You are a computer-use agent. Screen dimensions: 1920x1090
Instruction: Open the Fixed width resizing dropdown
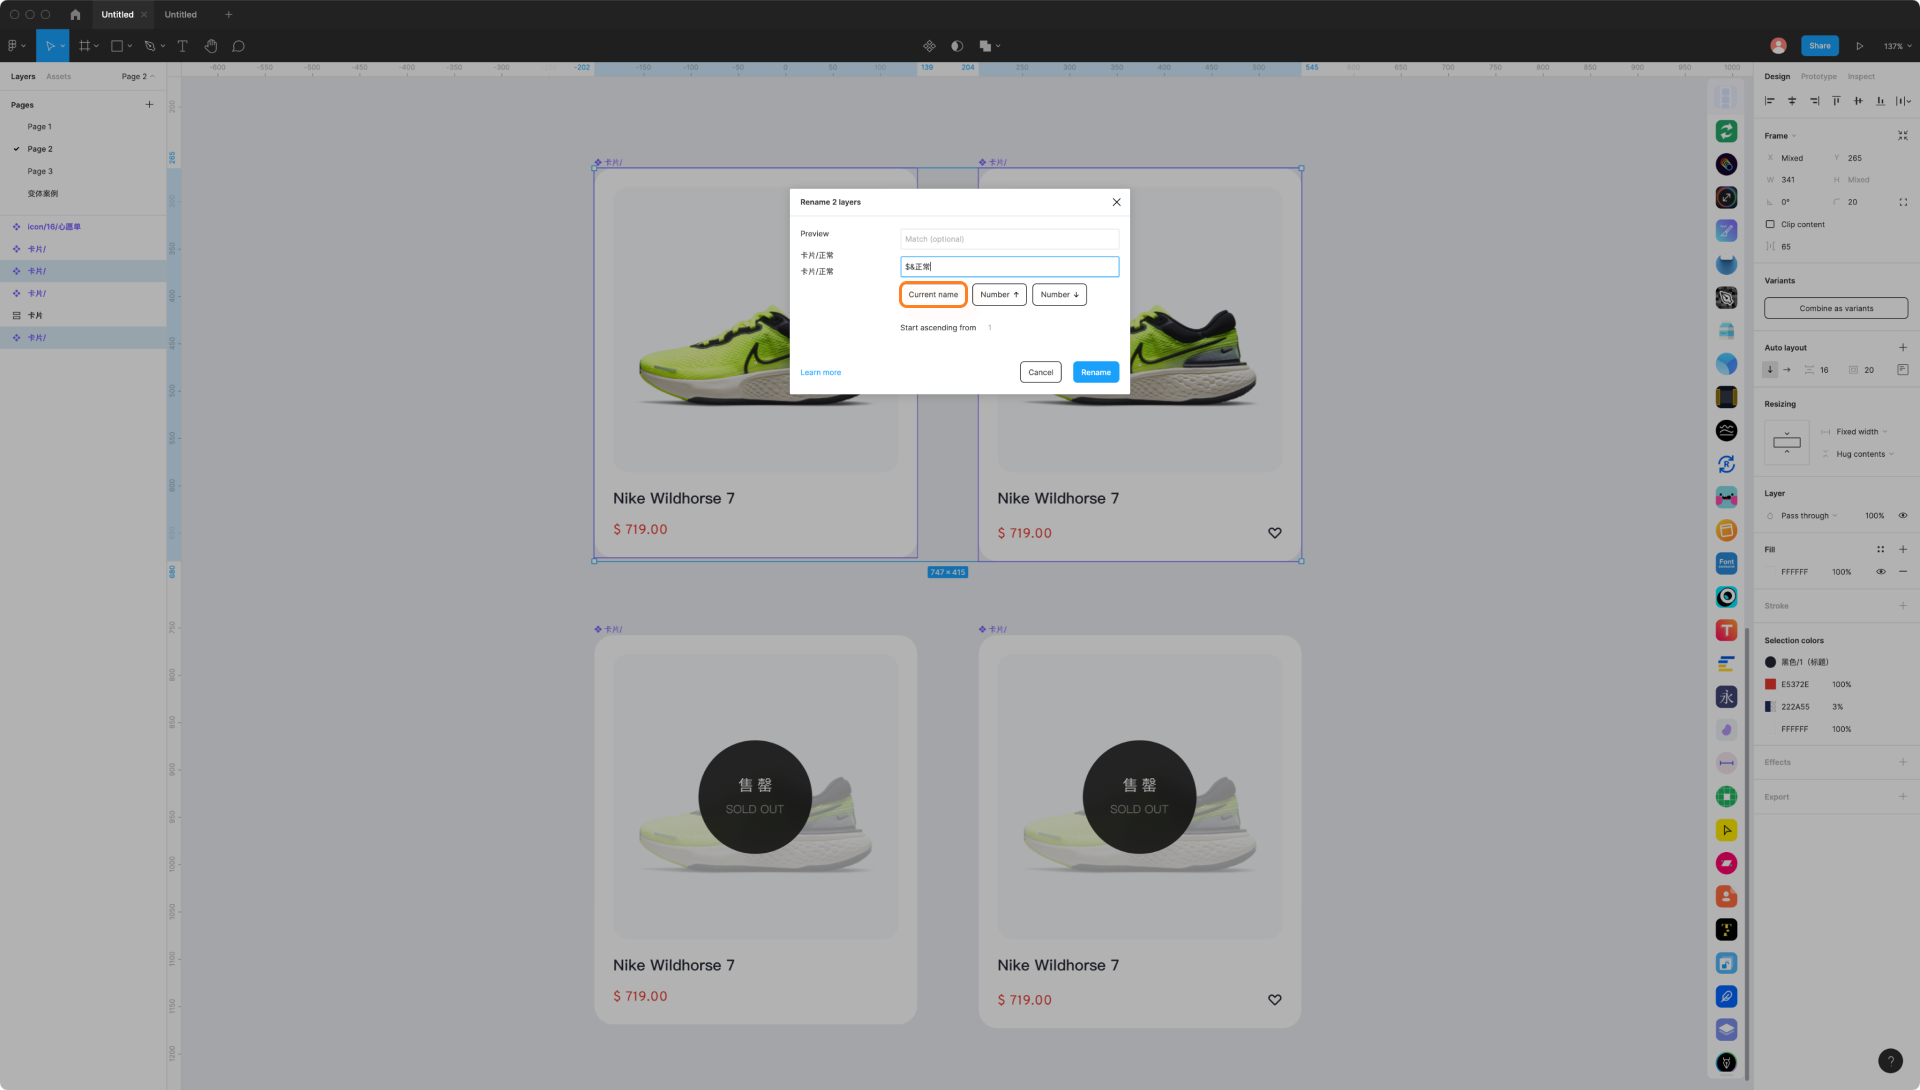(1861, 432)
